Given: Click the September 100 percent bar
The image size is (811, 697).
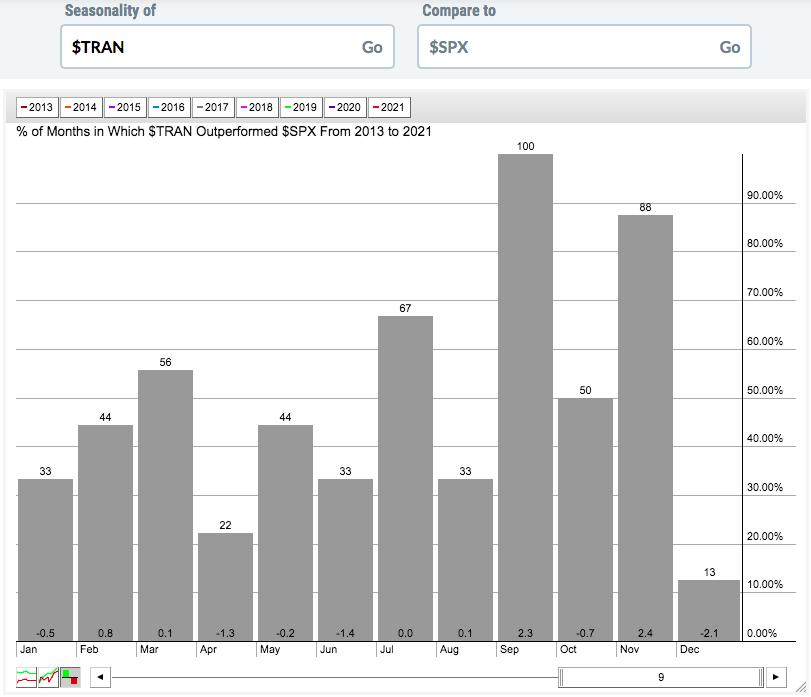Looking at the screenshot, I should pos(525,397).
